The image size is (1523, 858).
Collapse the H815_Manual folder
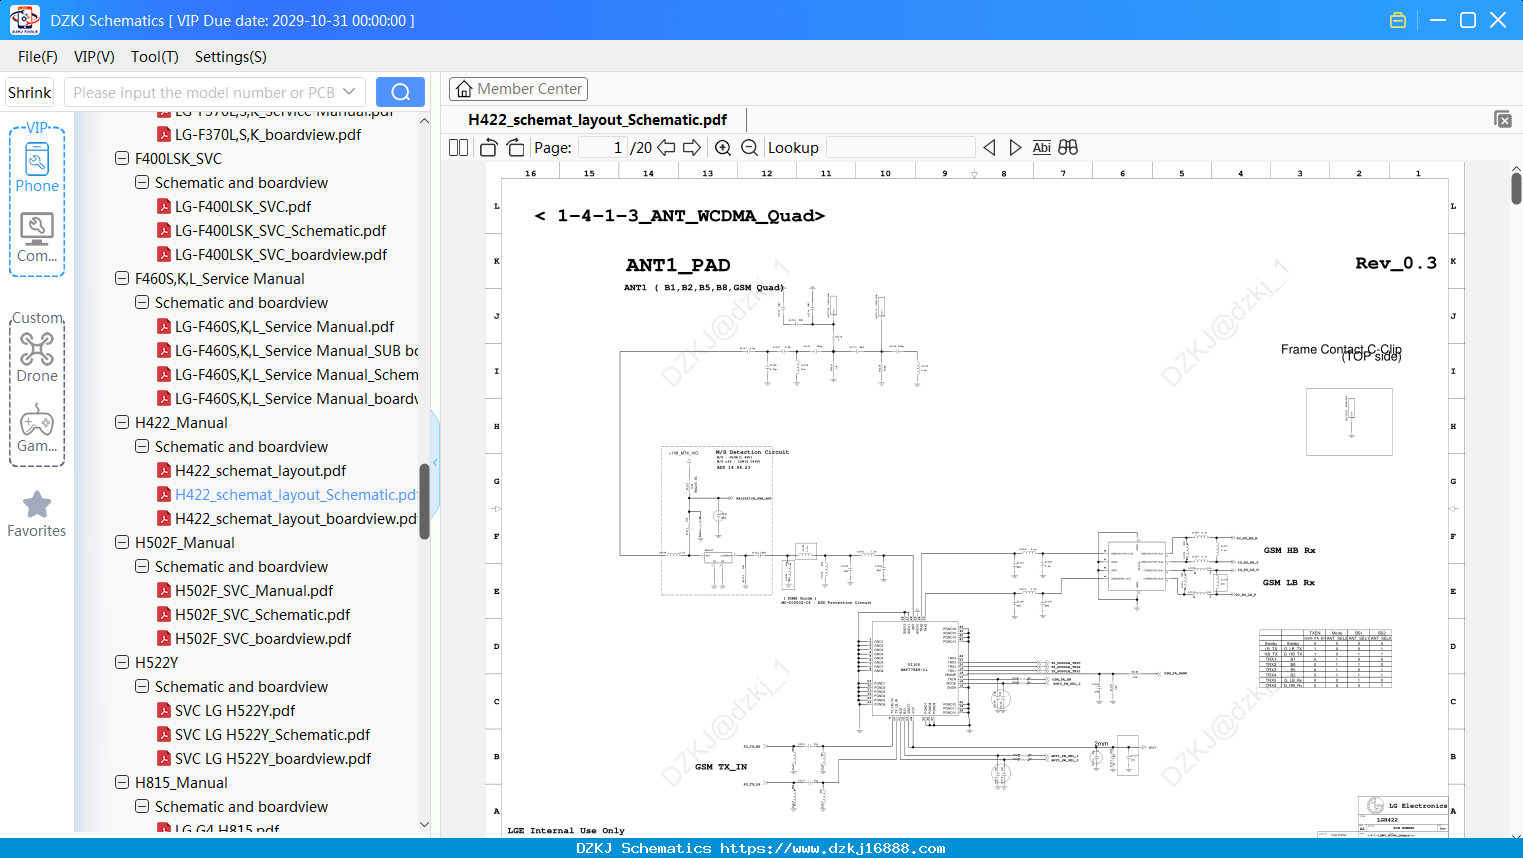(x=122, y=783)
